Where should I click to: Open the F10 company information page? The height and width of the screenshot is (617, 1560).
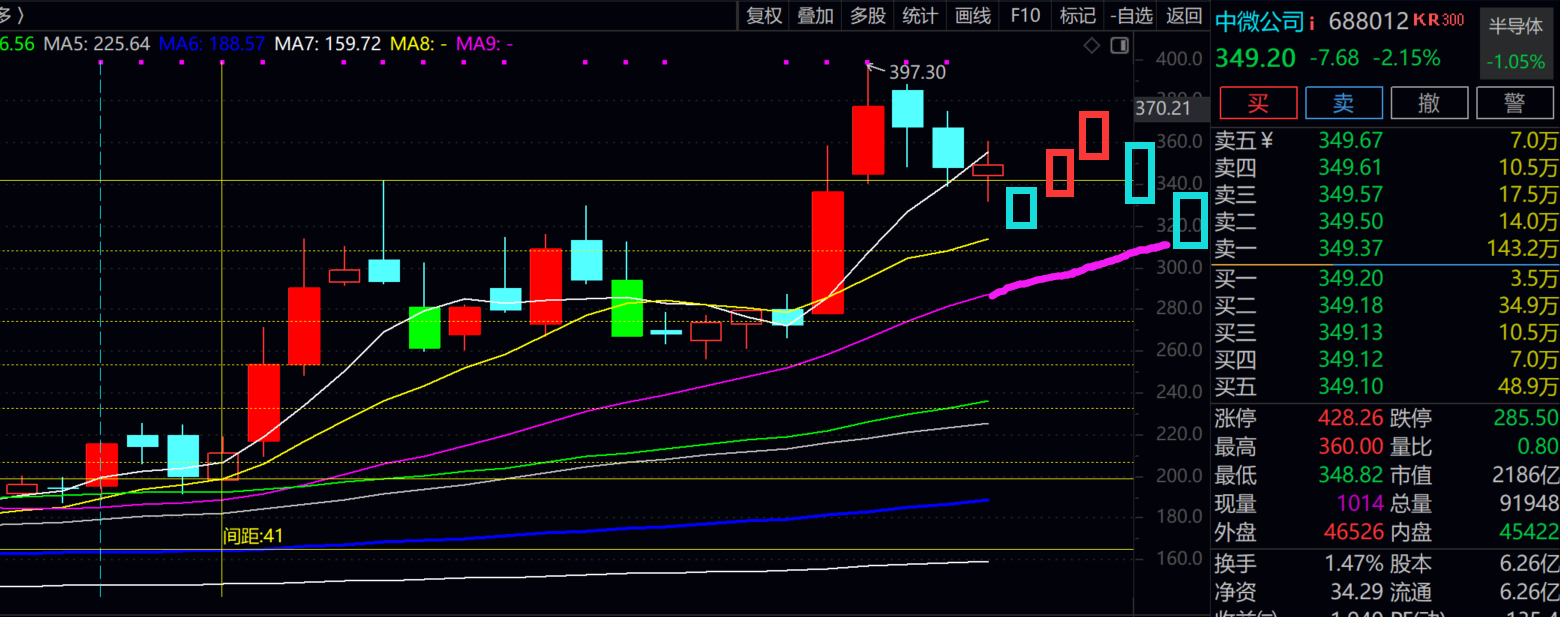(1025, 15)
